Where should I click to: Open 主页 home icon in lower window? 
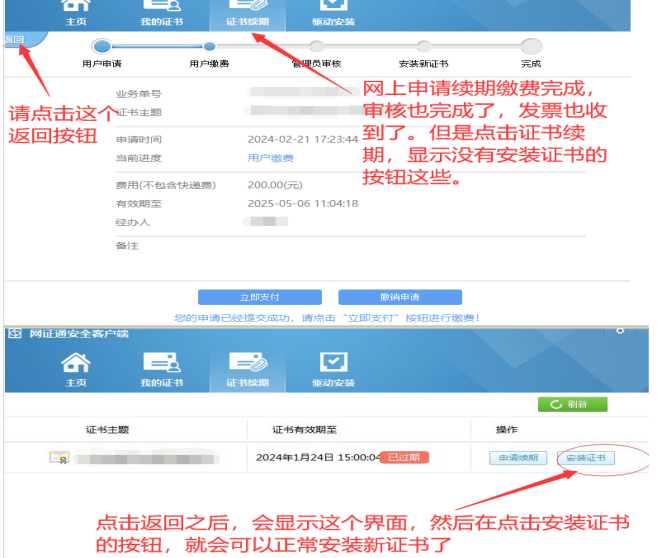pyautogui.click(x=76, y=368)
